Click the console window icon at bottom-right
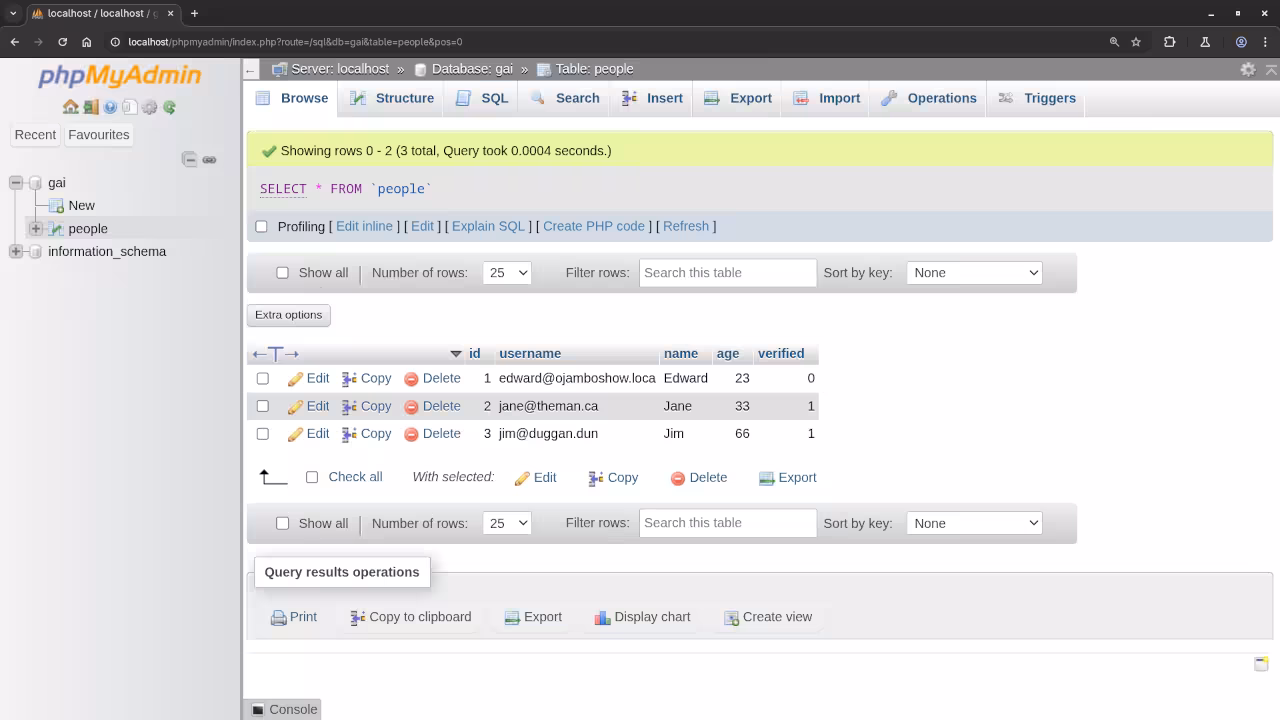The image size is (1280, 720). click(1261, 664)
